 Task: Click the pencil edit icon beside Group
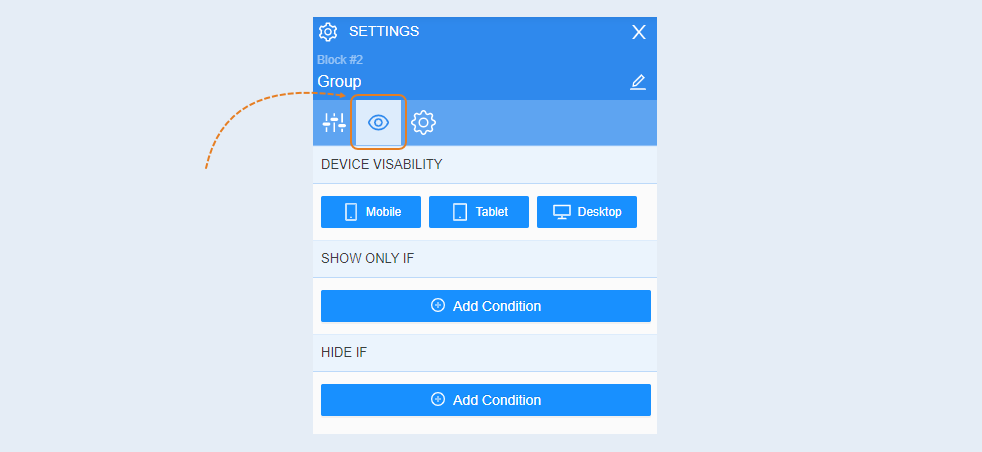(x=638, y=82)
